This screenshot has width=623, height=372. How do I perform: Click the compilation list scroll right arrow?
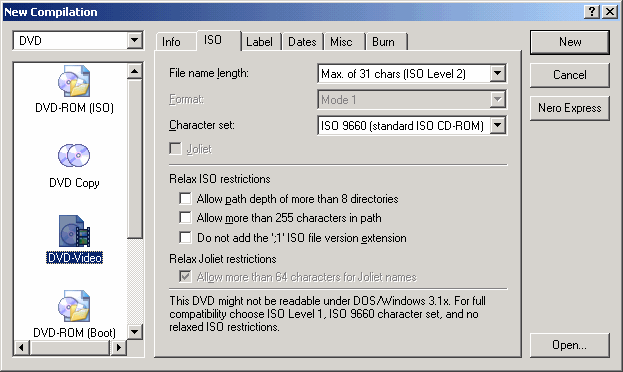pos(118,348)
